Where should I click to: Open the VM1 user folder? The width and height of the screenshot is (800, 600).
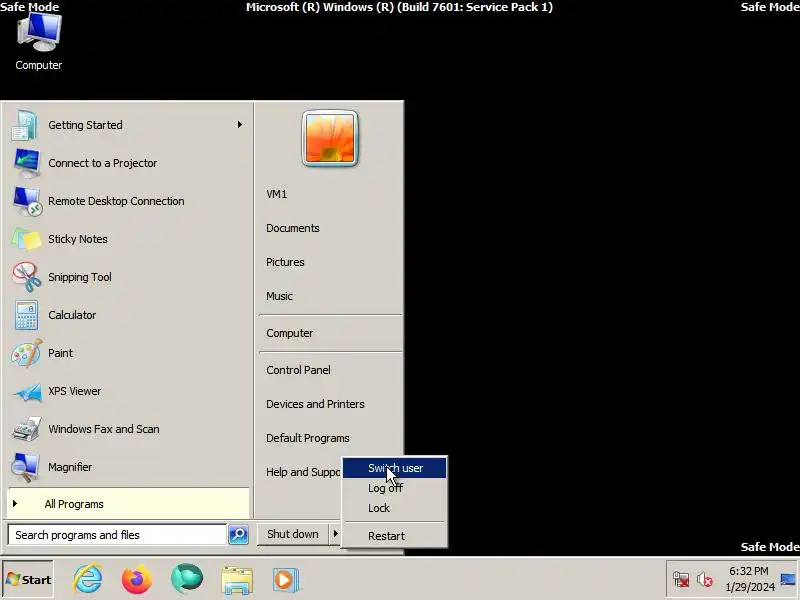tap(277, 194)
